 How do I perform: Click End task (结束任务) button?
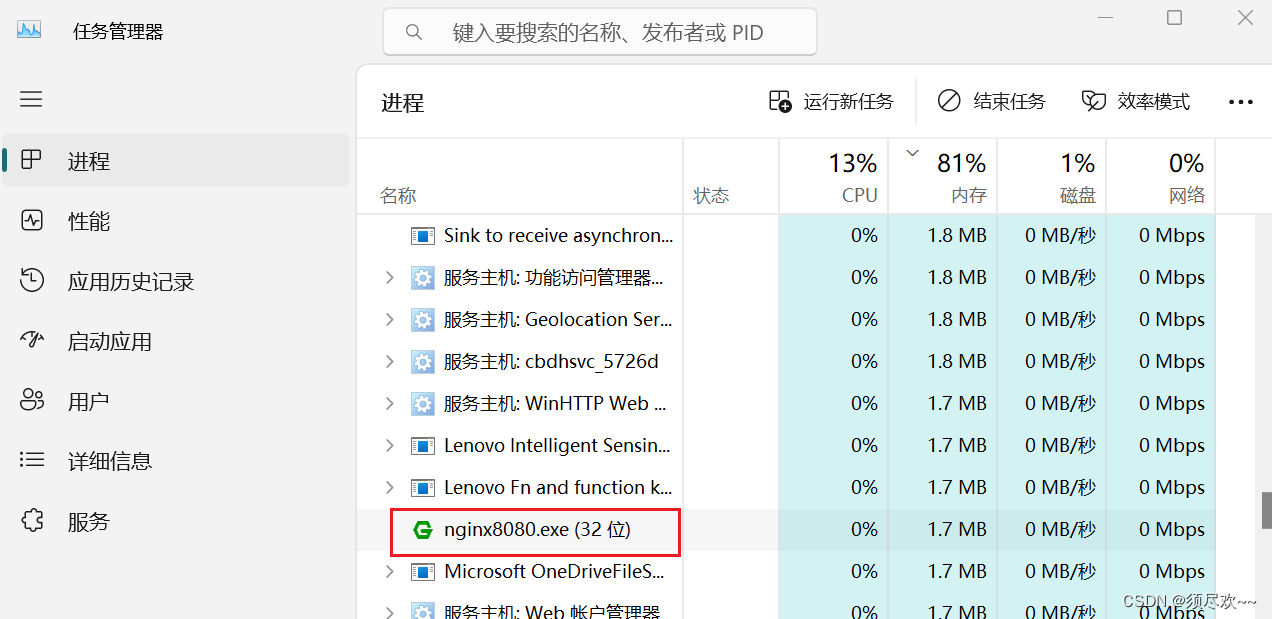click(992, 101)
